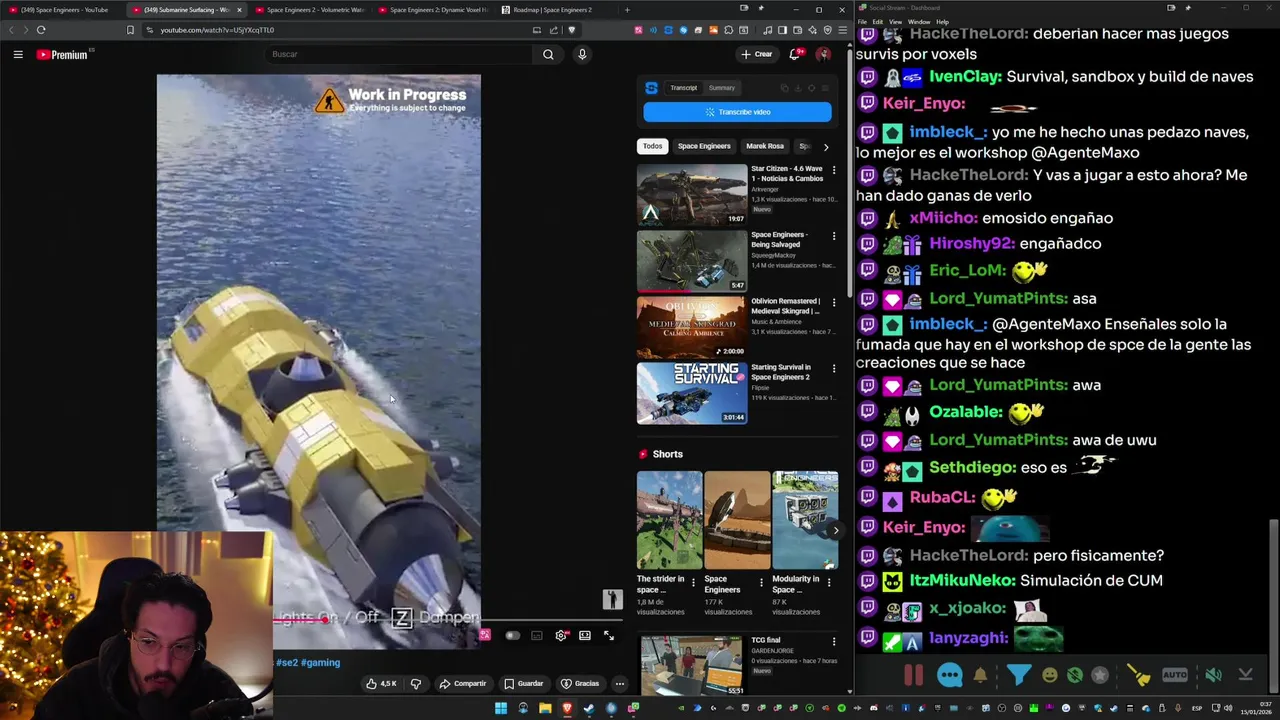This screenshot has height=720, width=1280.
Task: Click the Transcribe video button
Action: pyautogui.click(x=737, y=112)
